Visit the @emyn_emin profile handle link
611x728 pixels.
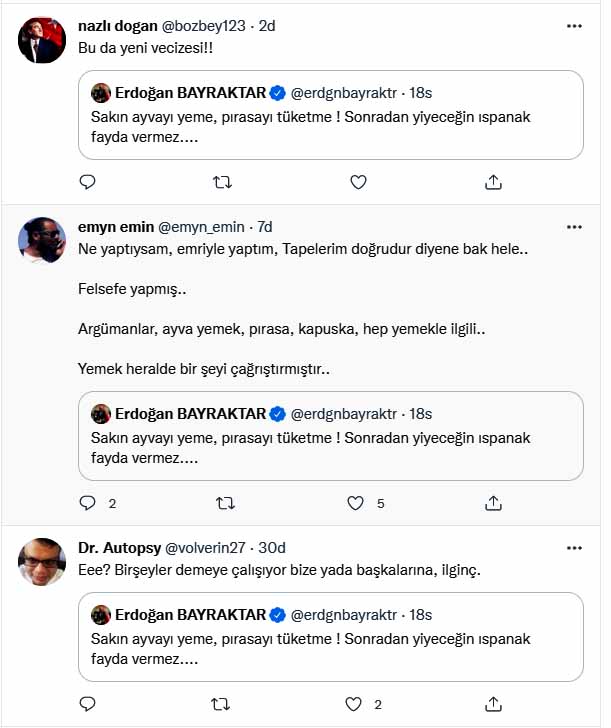199,227
